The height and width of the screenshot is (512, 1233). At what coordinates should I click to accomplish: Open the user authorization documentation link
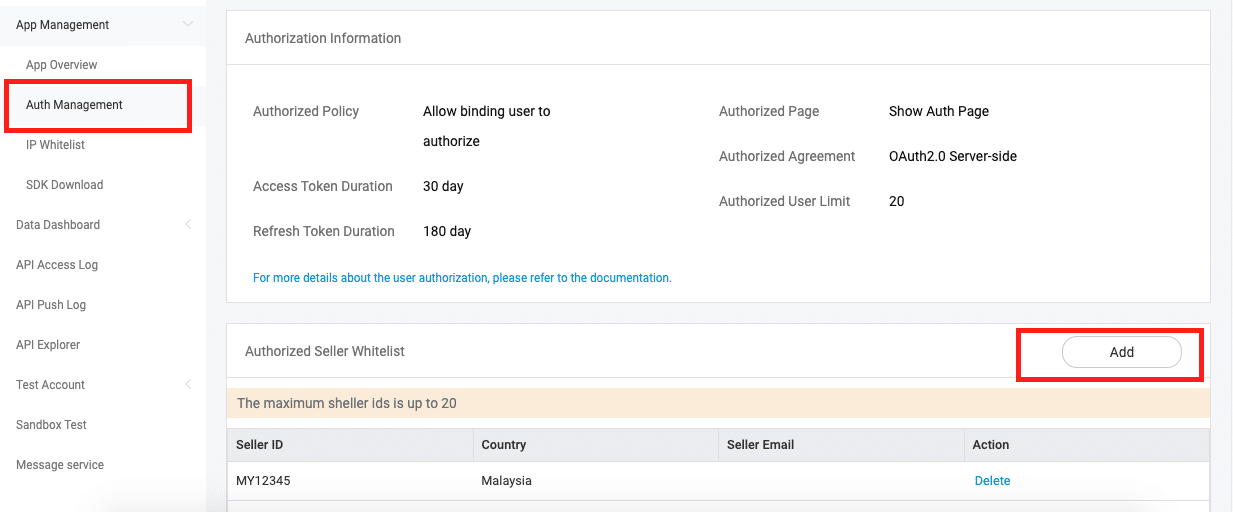point(462,278)
